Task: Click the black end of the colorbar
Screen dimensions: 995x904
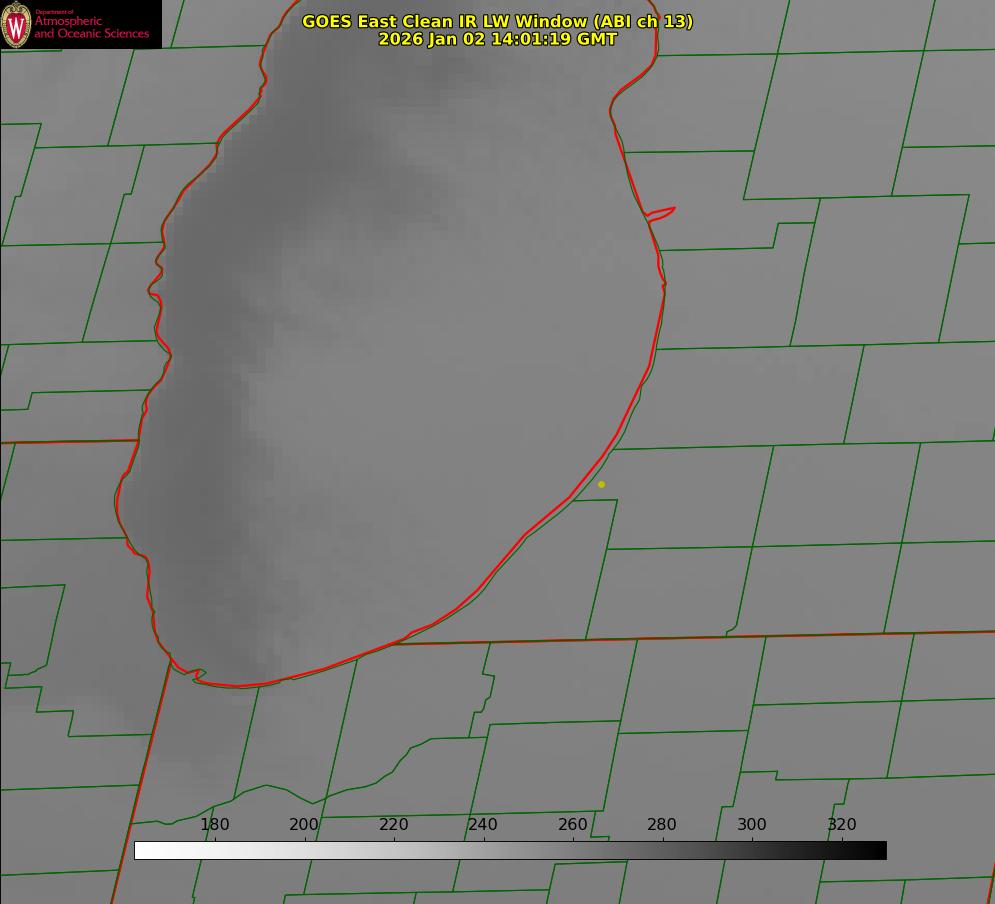Action: click(878, 850)
